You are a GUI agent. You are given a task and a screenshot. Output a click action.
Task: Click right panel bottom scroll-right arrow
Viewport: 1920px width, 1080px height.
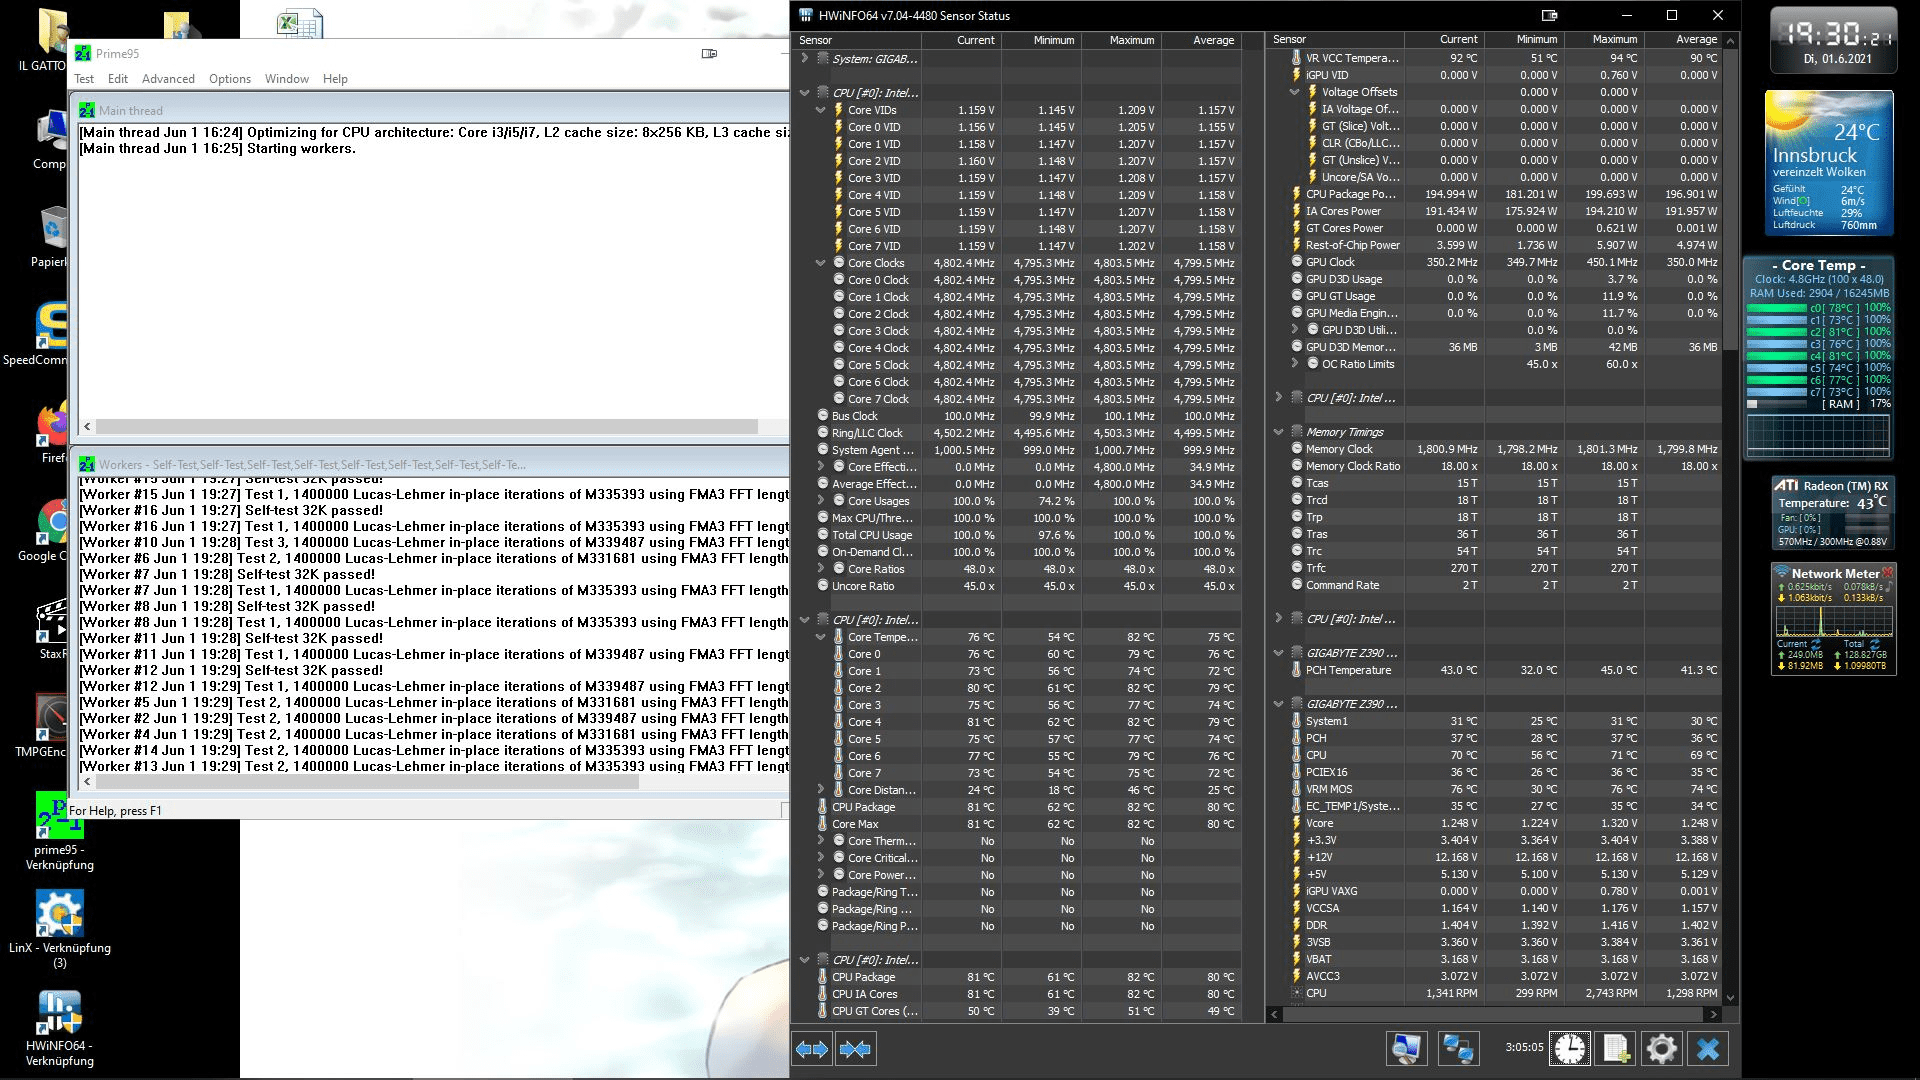[x=1713, y=1014]
